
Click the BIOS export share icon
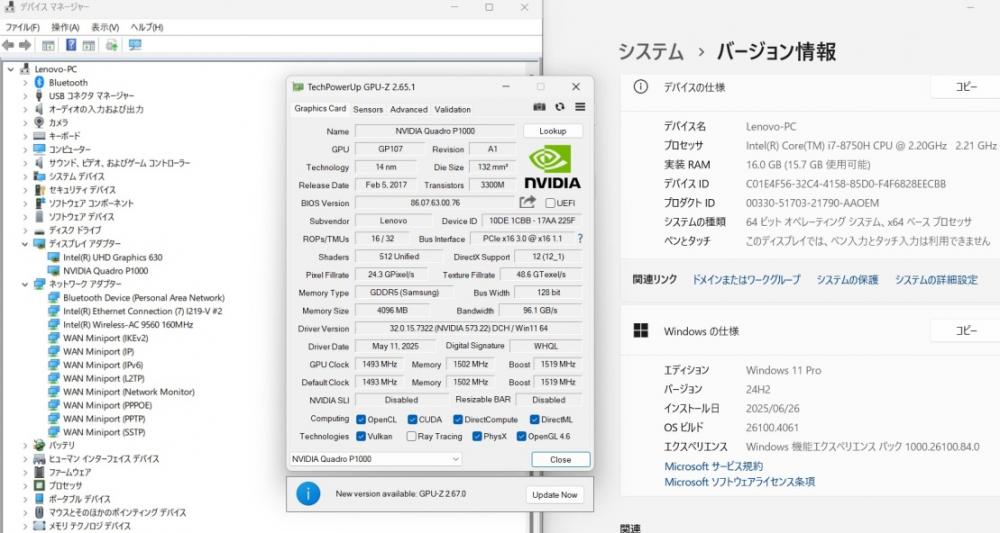pyautogui.click(x=527, y=202)
